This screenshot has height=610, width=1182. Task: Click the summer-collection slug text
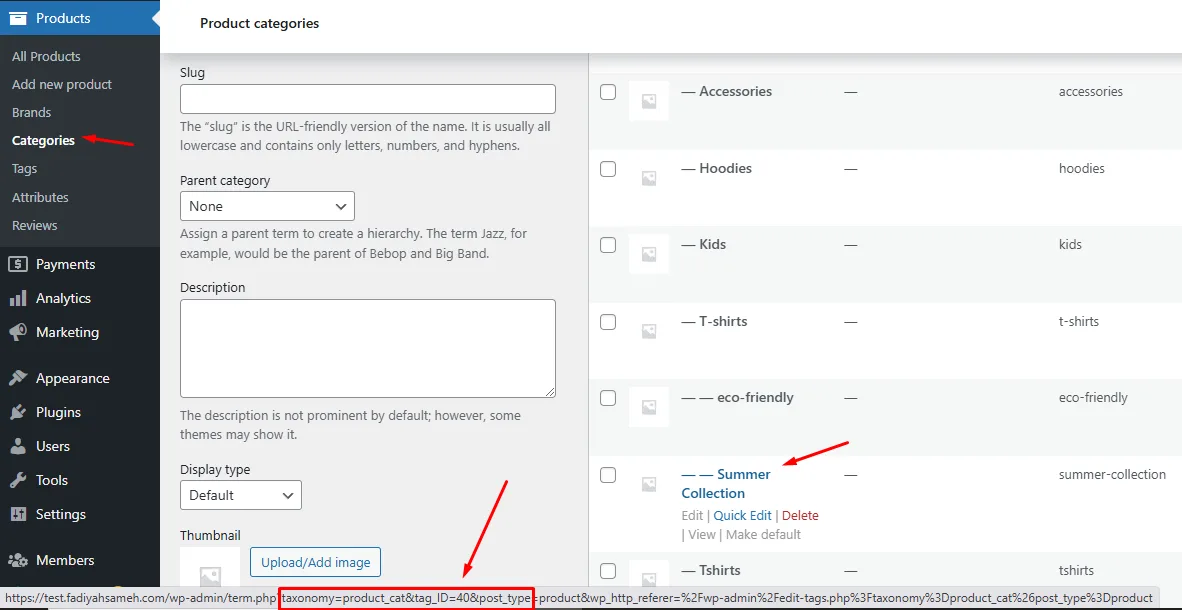pyautogui.click(x=1112, y=475)
